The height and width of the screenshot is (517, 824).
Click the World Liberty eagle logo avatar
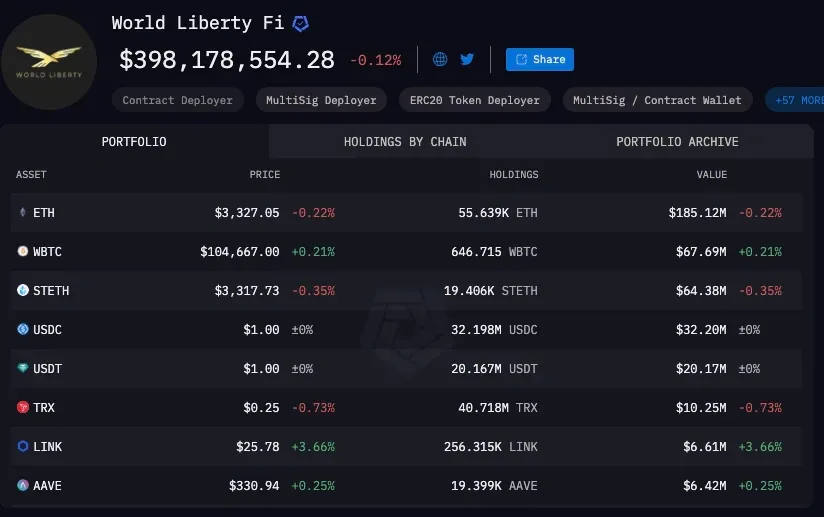click(x=49, y=61)
